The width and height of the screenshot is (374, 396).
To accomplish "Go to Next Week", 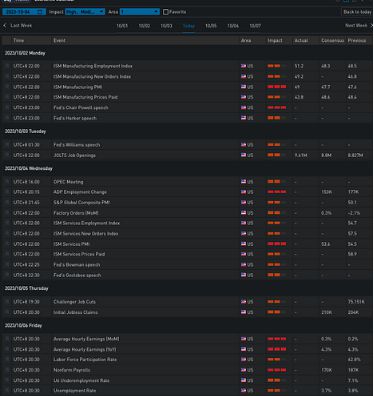I will pyautogui.click(x=356, y=26).
